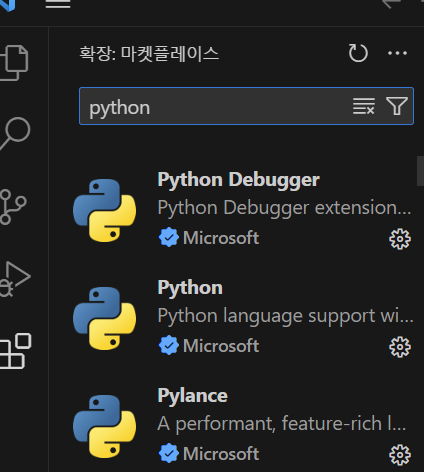Click the verified badge of Pylance publisher
The image size is (424, 472).
tap(169, 453)
